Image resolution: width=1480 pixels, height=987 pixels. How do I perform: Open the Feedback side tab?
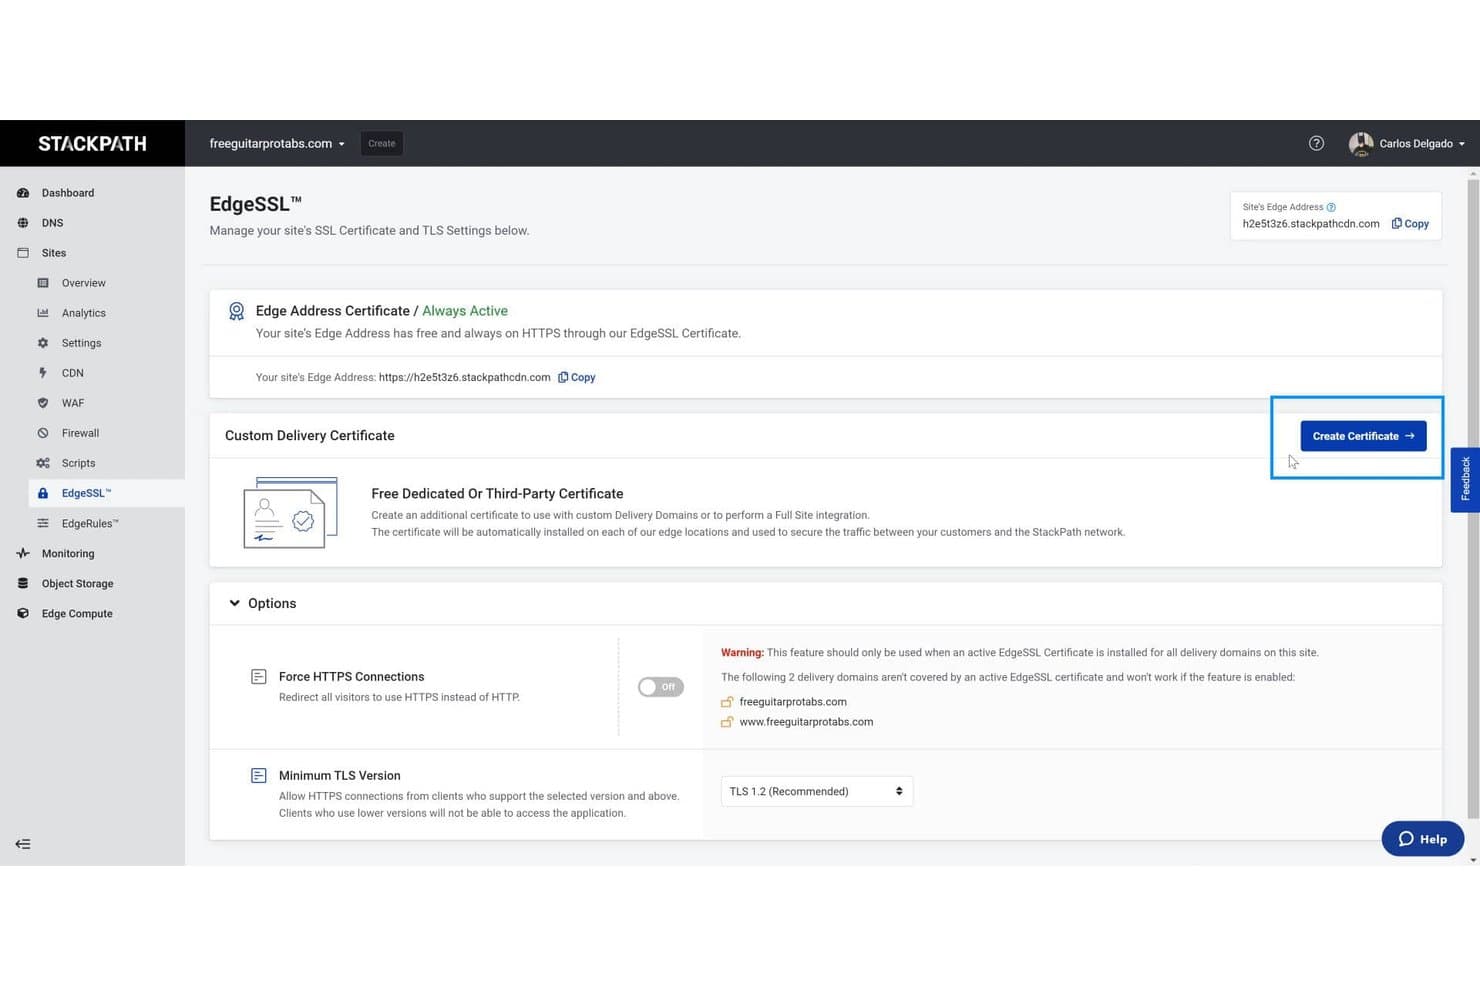tap(1465, 479)
